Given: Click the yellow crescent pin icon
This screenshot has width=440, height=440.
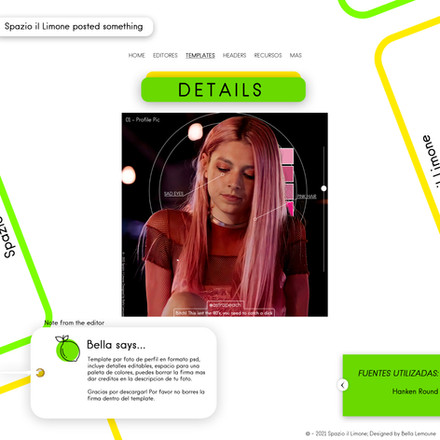Looking at the screenshot, I should point(40,372).
